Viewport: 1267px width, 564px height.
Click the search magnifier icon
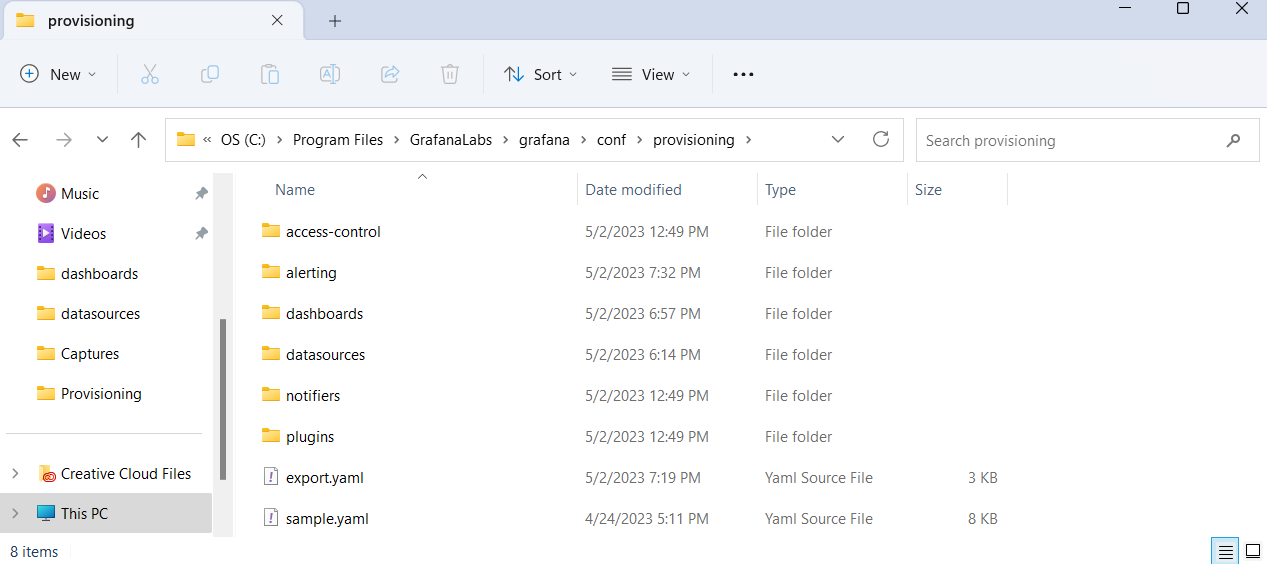pyautogui.click(x=1233, y=141)
